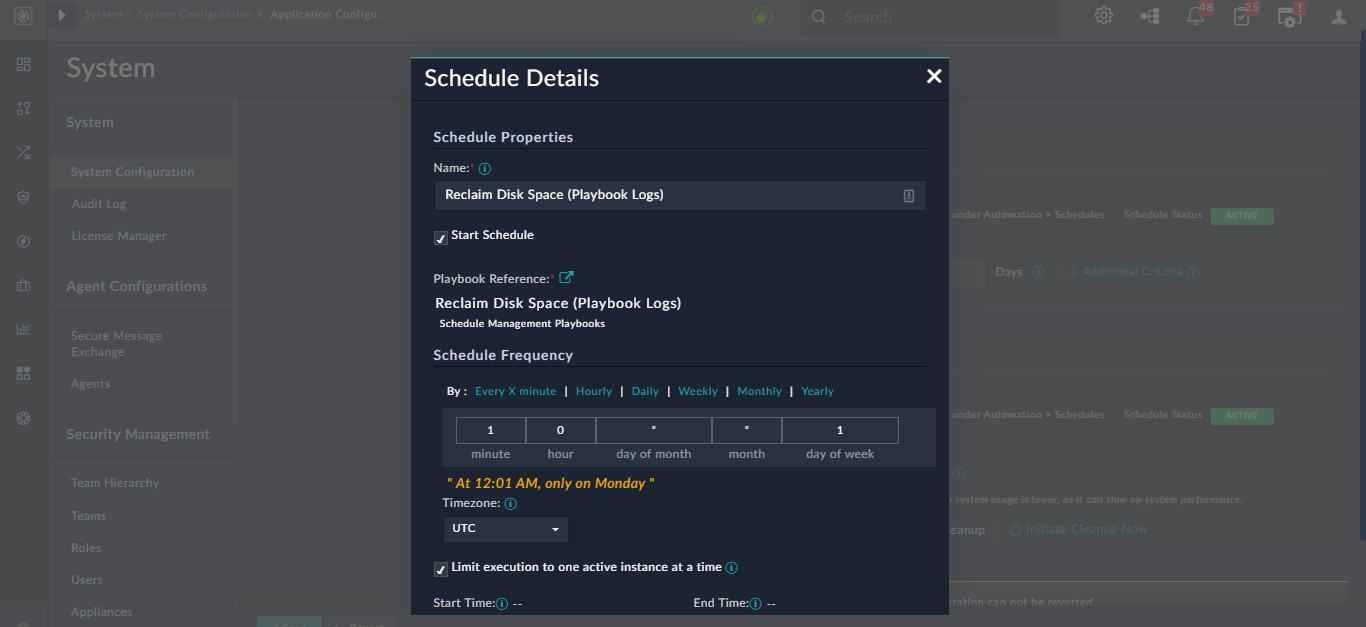Click the breadcrumb Application Configu... dropdown
Viewport: 1366px width, 627px height.
(330, 14)
